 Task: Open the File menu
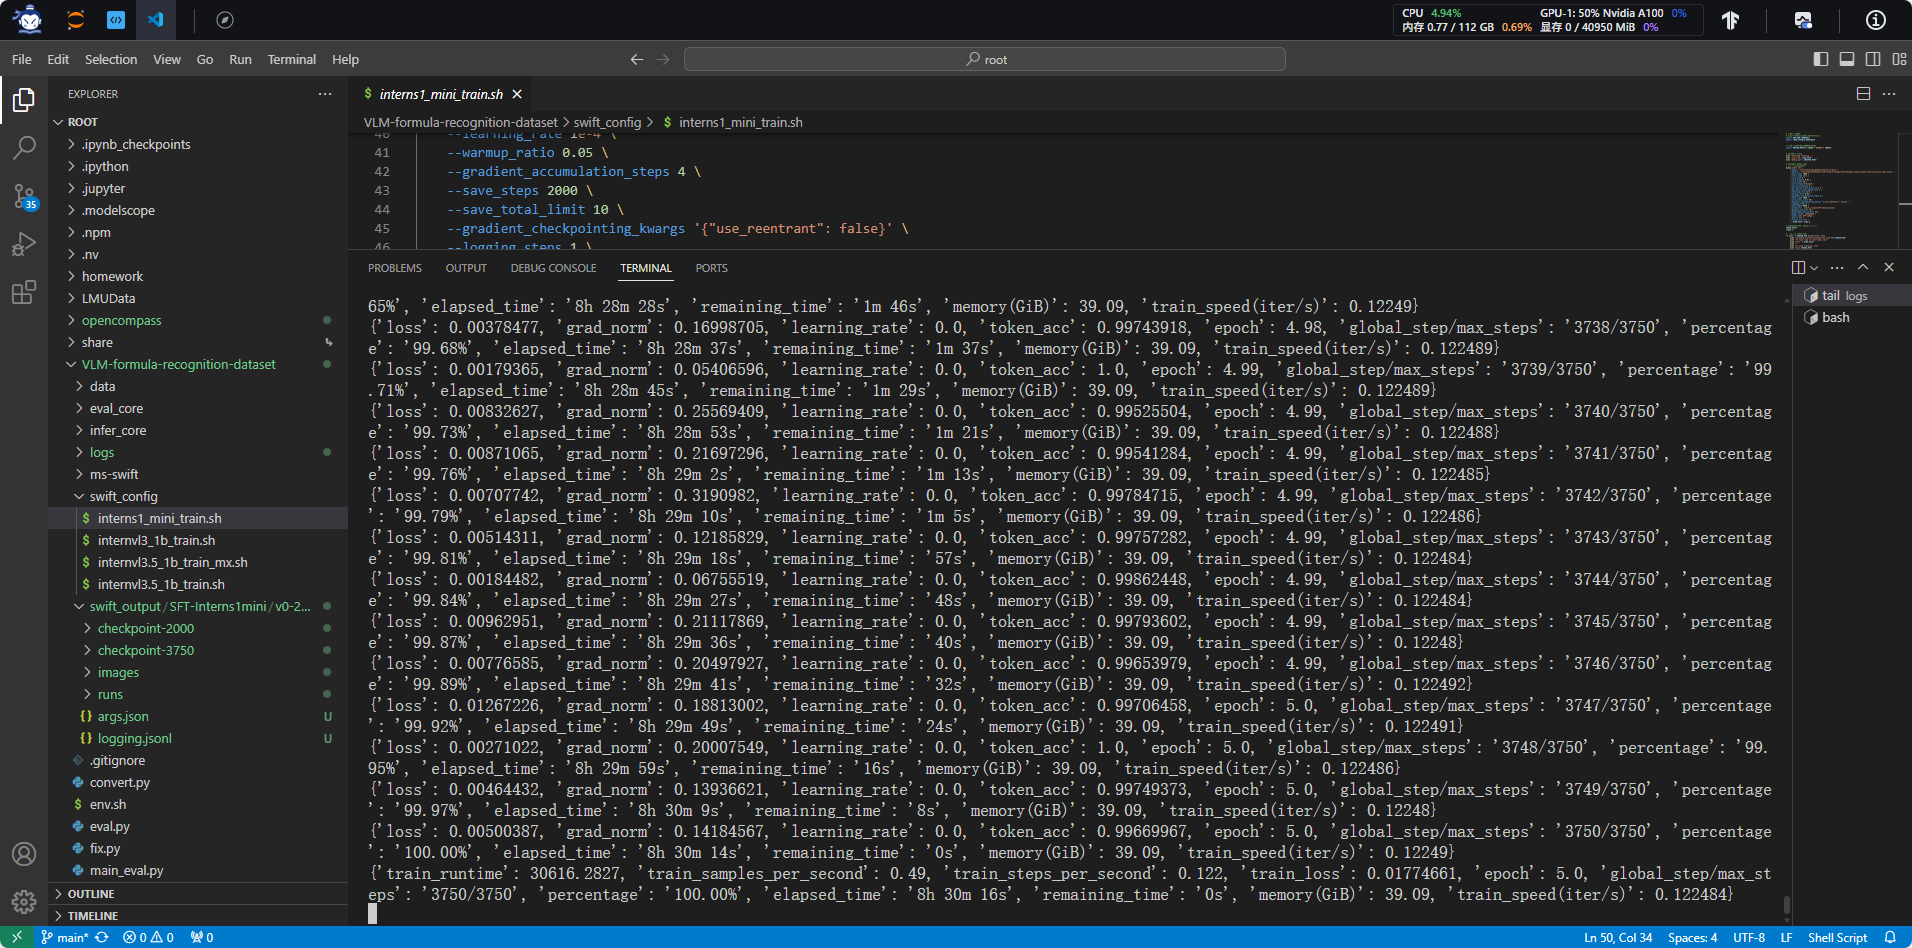click(22, 60)
